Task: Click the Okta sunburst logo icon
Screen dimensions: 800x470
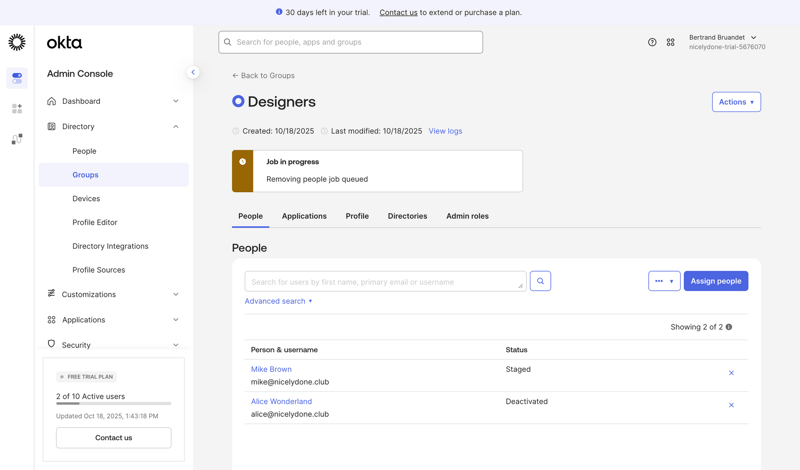Action: 17,42
